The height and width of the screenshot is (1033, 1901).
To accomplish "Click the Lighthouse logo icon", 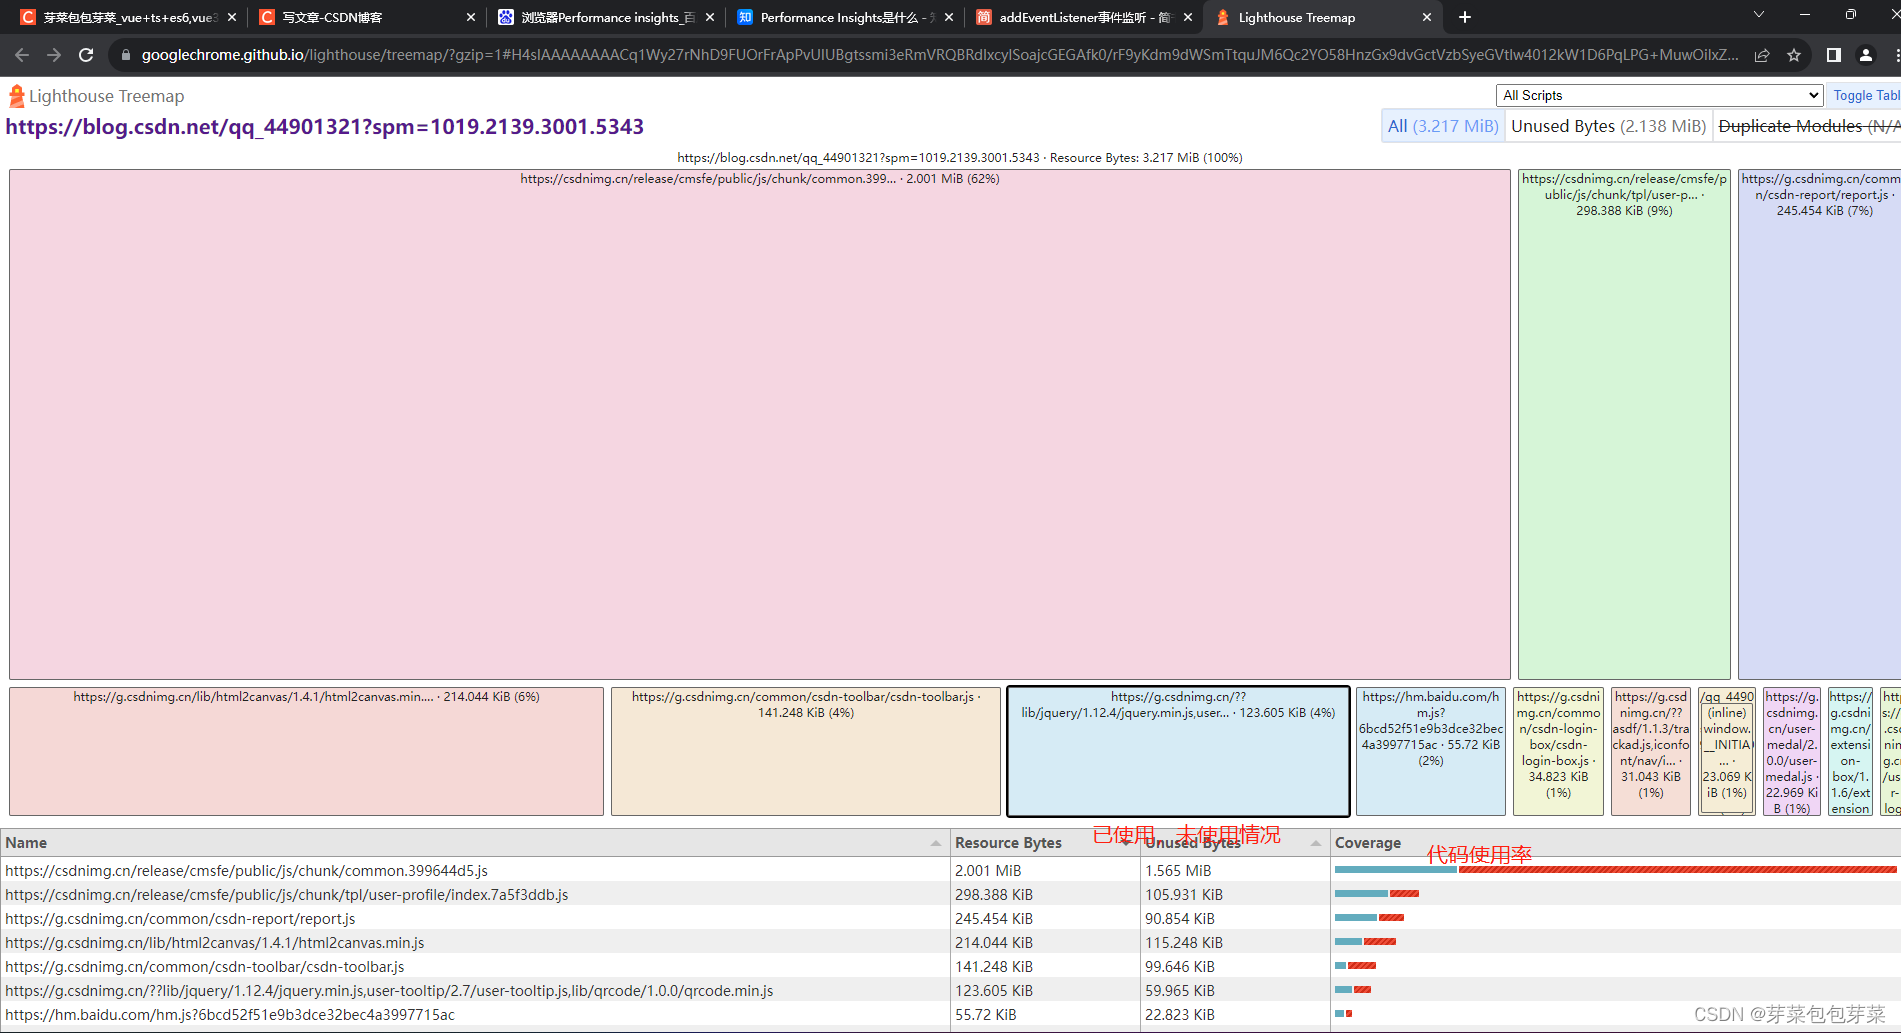I will [x=16, y=96].
